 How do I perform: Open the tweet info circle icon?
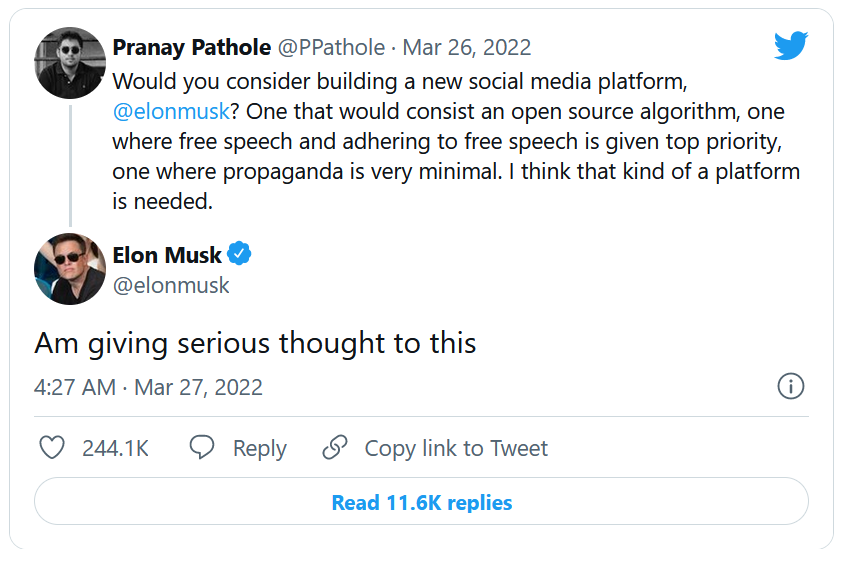[790, 387]
